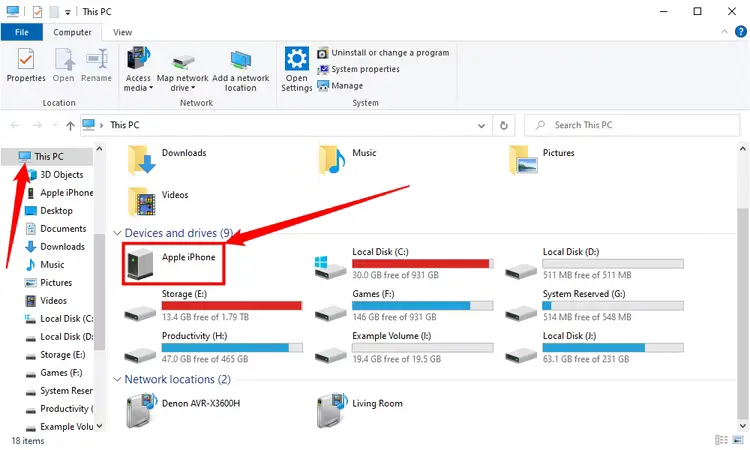Select This PC in the navigation pane
Viewport: 750px width, 450px height.
point(47,156)
